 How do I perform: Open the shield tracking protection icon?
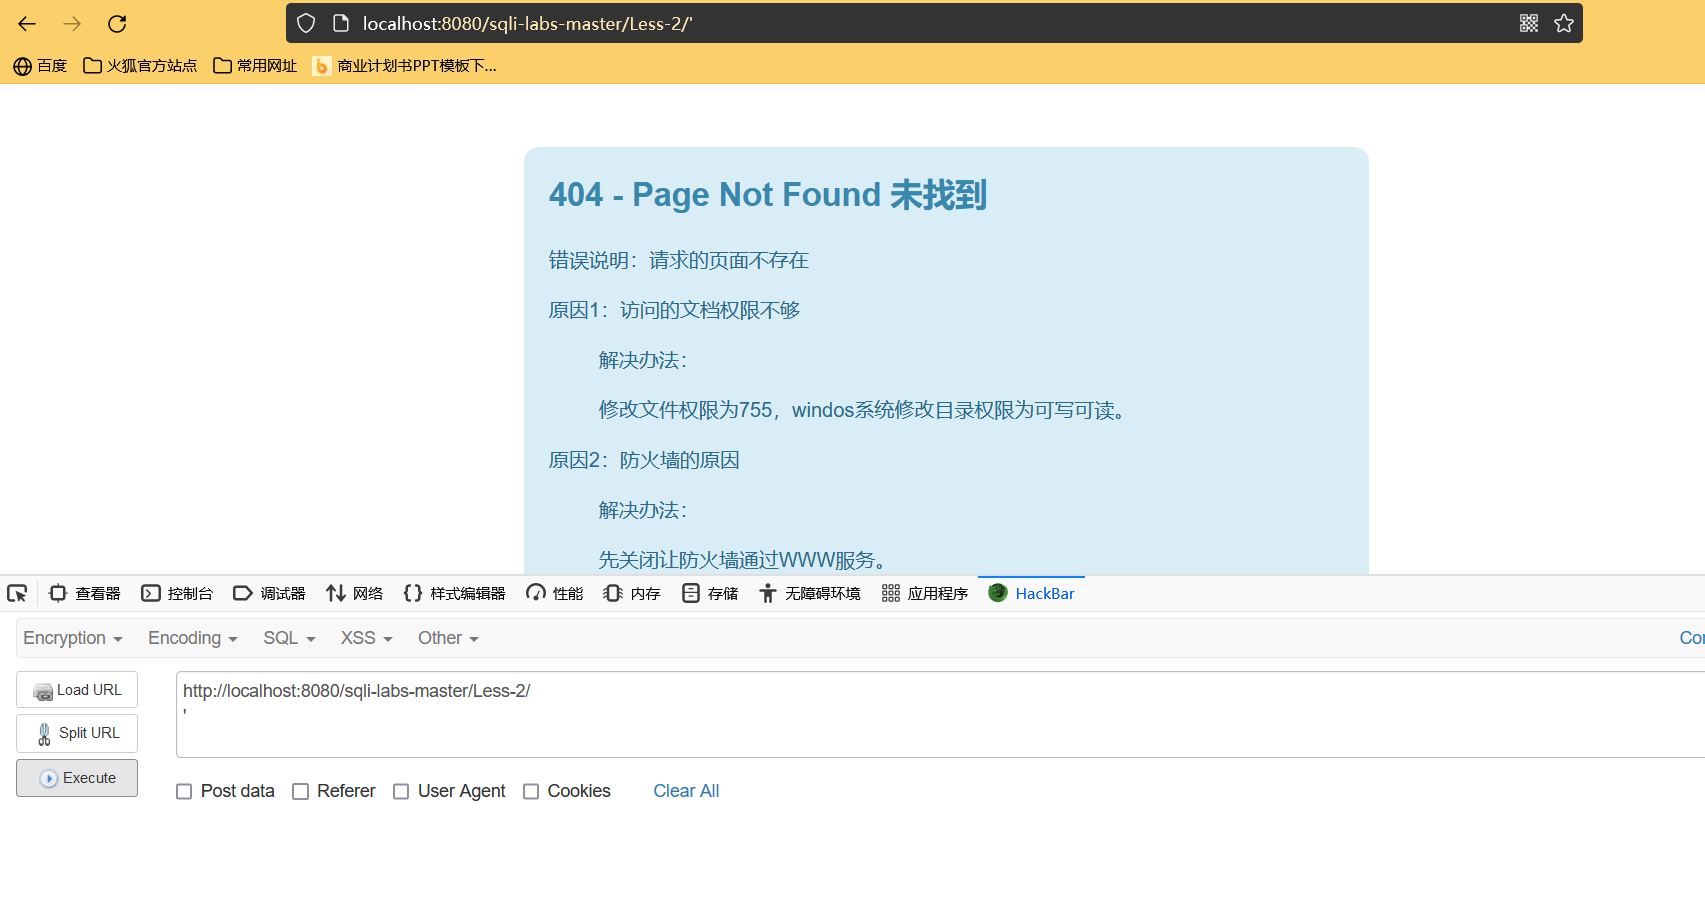(x=307, y=23)
